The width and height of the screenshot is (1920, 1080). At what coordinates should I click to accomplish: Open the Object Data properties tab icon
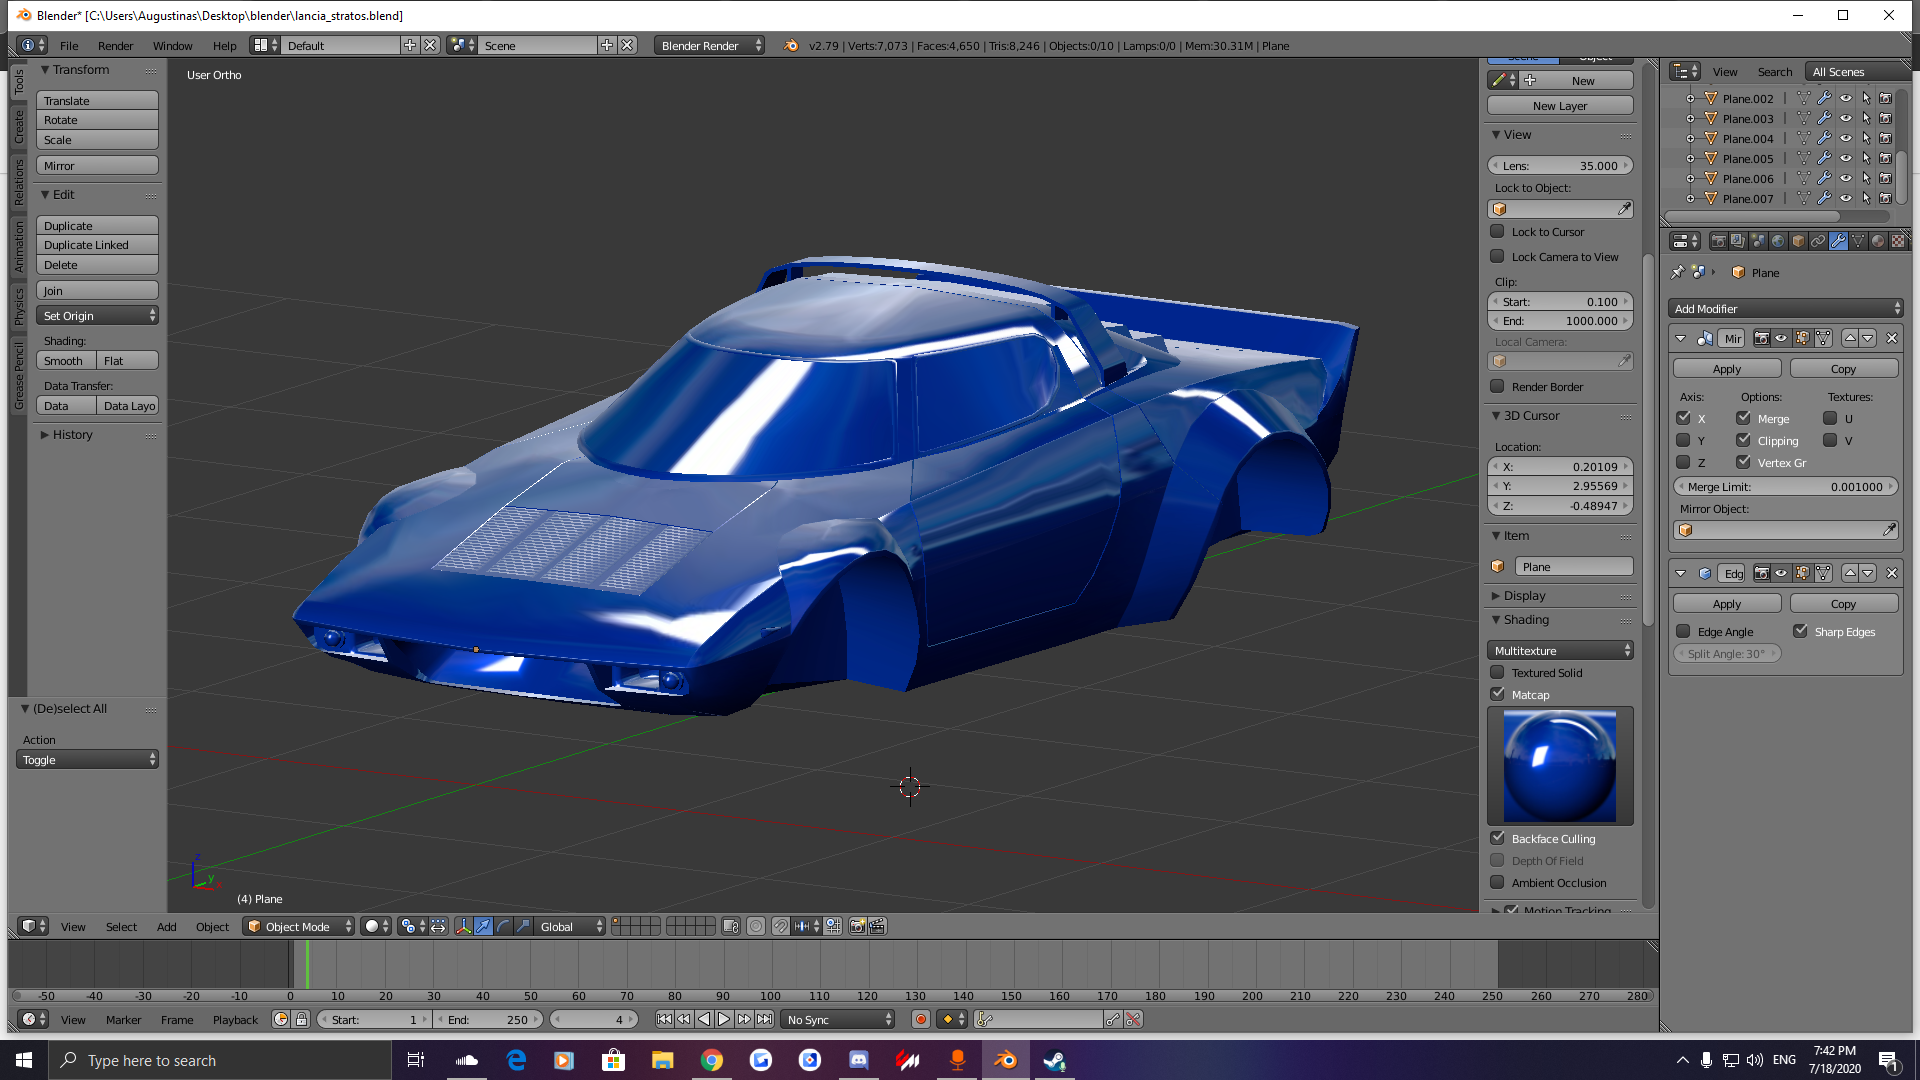[x=1858, y=241]
